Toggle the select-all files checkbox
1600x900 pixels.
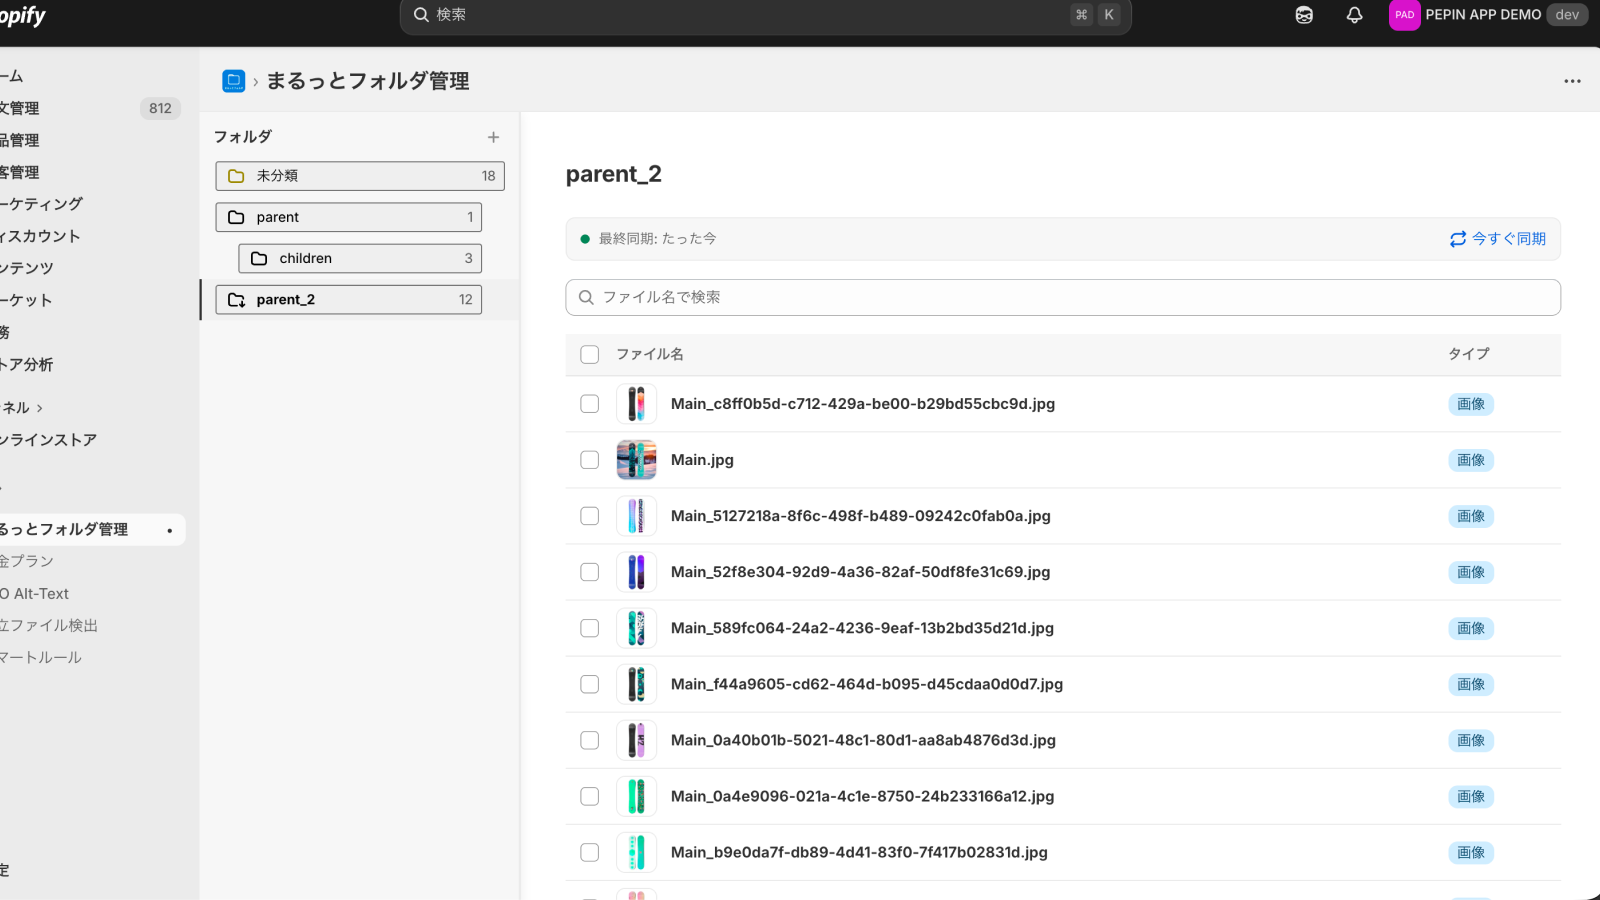(x=590, y=354)
